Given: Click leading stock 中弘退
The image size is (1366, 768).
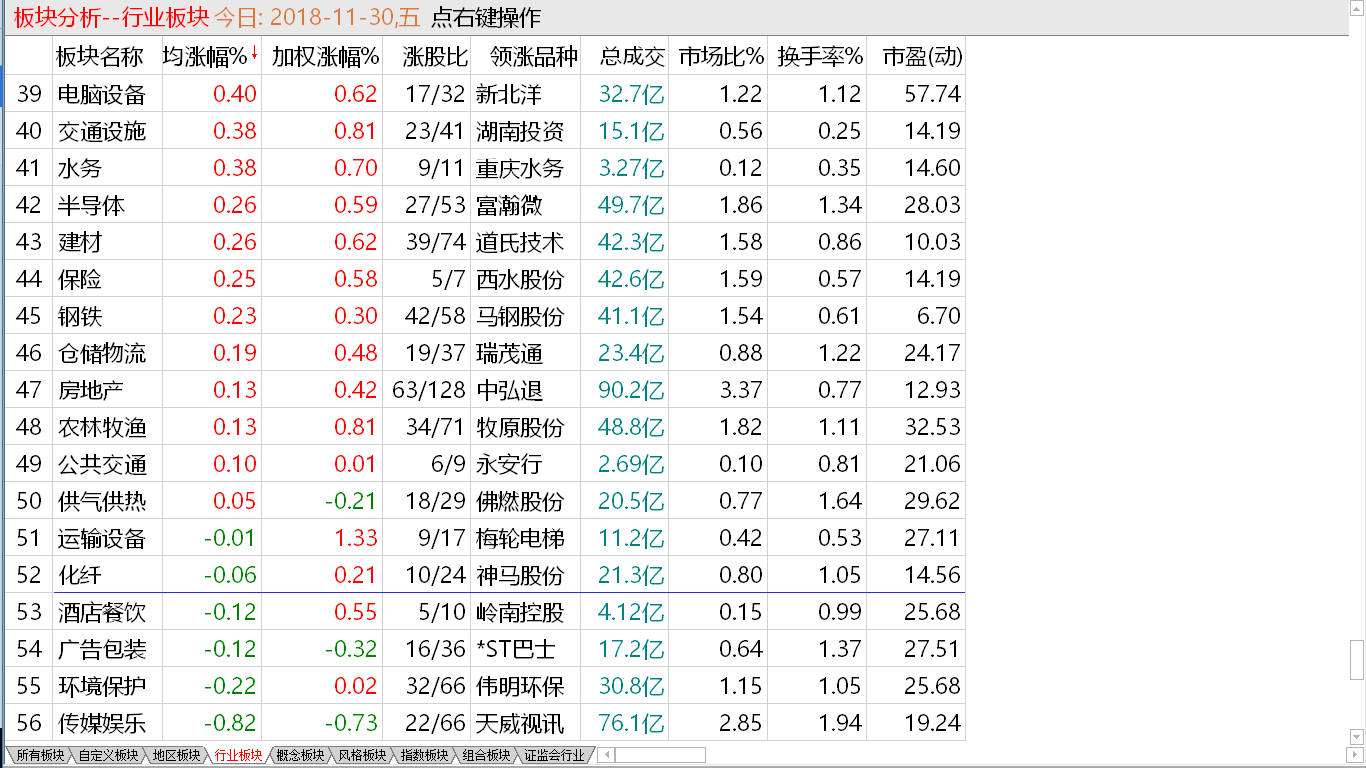Looking at the screenshot, I should click(x=508, y=390).
